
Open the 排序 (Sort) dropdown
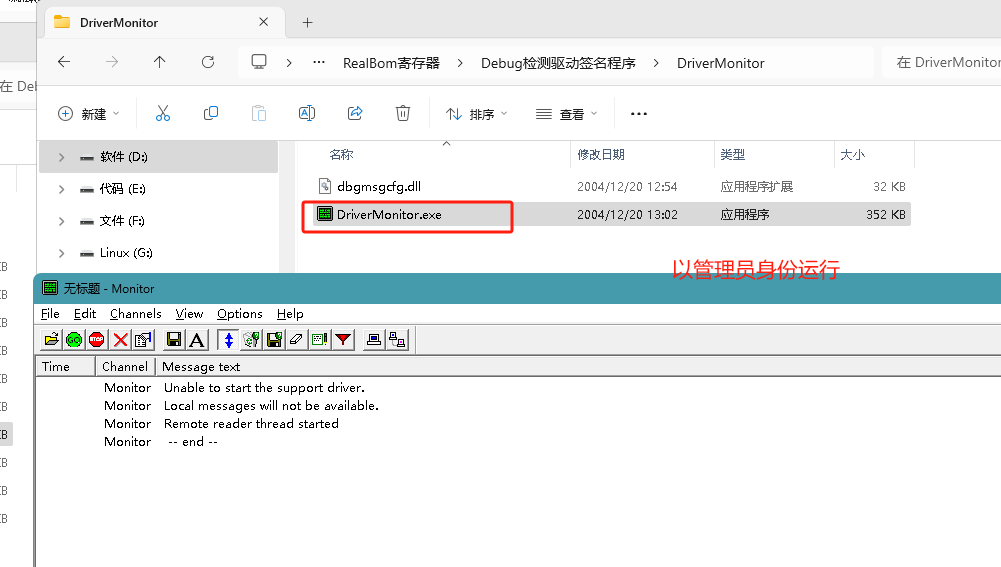pos(477,114)
